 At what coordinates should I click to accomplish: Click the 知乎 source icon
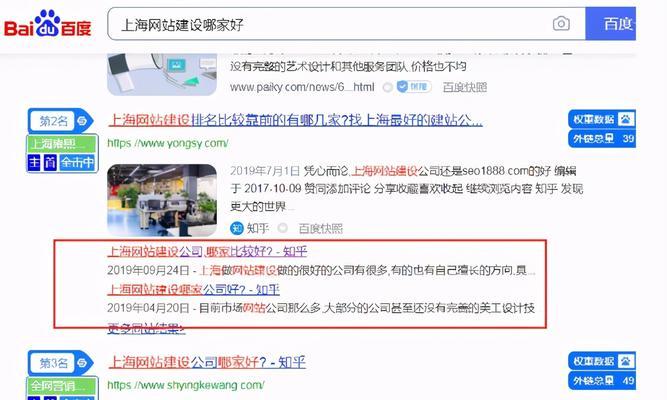(x=237, y=228)
